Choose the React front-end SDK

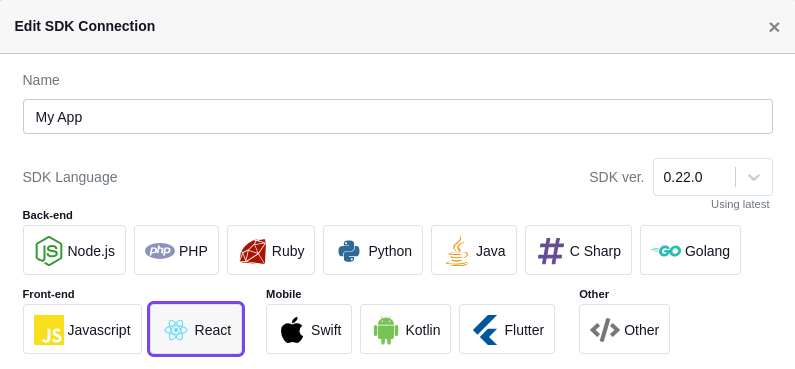pyautogui.click(x=196, y=329)
